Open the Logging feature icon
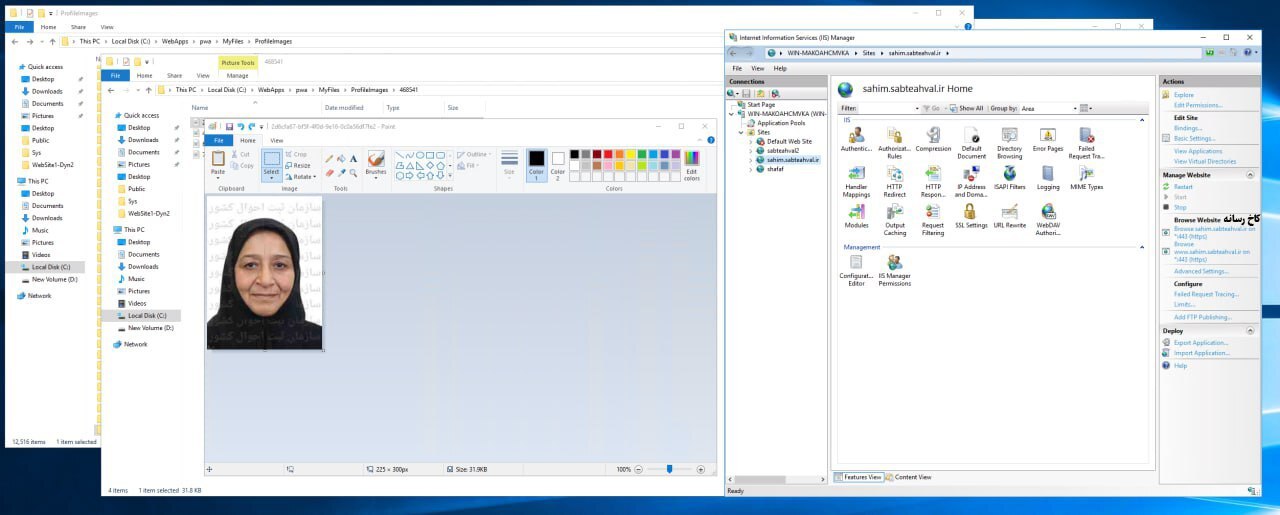 point(1048,179)
